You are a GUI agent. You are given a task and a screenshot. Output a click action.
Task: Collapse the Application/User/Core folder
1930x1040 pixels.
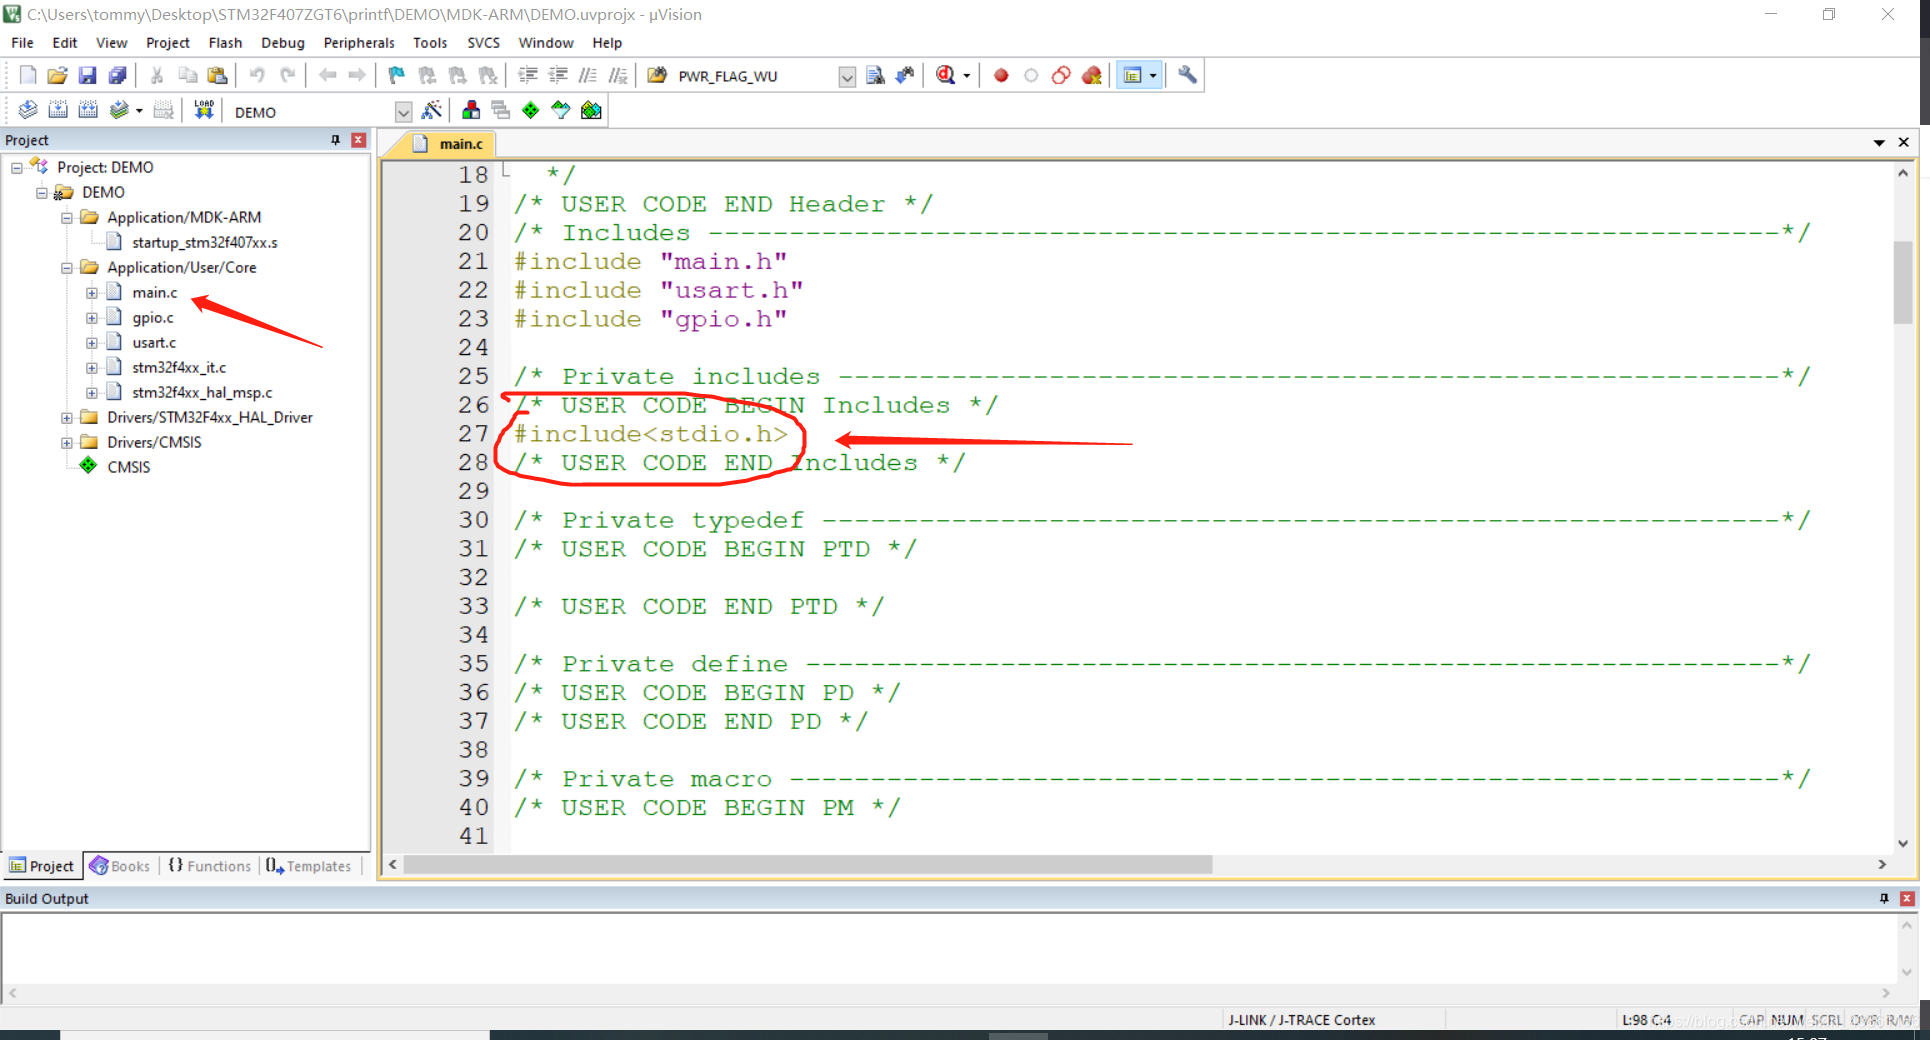coord(67,268)
